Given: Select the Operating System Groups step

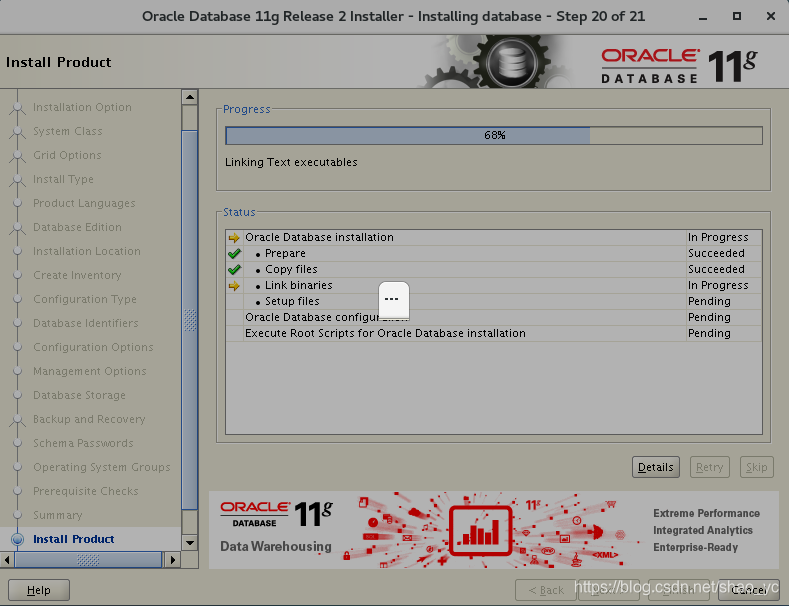Looking at the screenshot, I should point(102,467).
